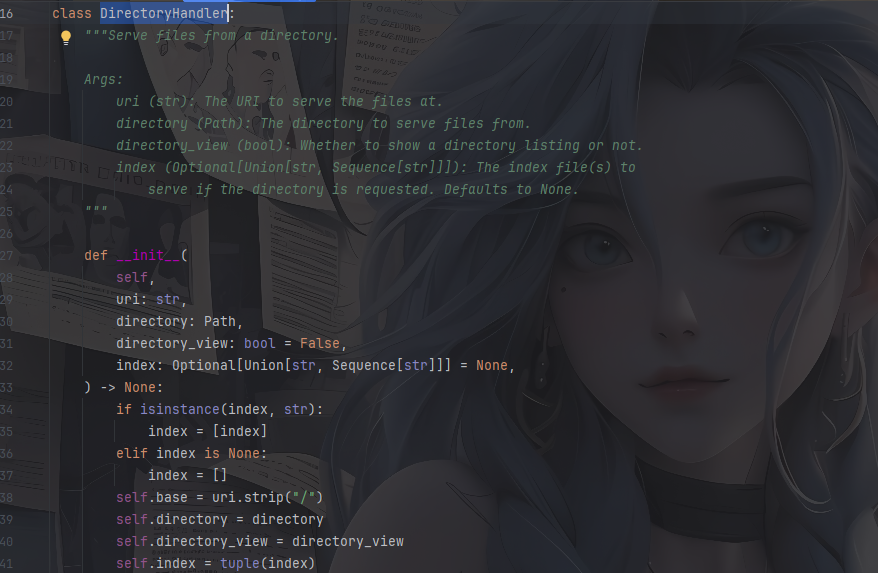878x573 pixels.
Task: Click line number 38 in the gutter
Action: [7, 497]
